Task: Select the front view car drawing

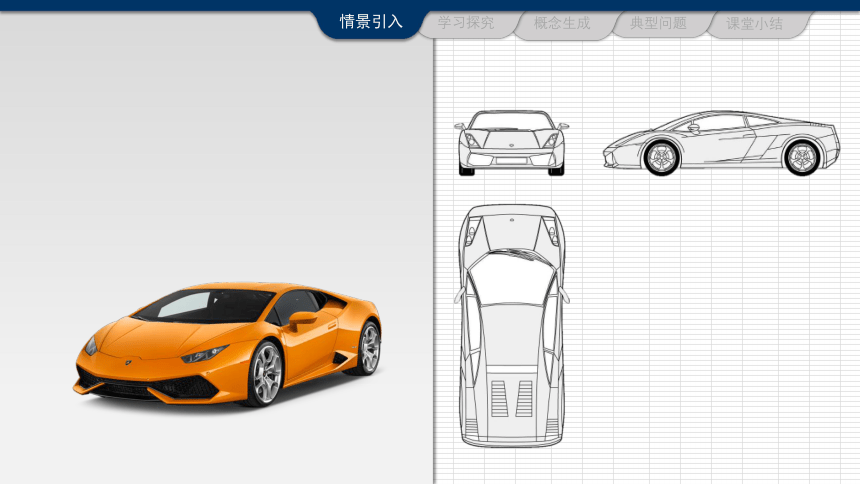Action: coord(511,143)
